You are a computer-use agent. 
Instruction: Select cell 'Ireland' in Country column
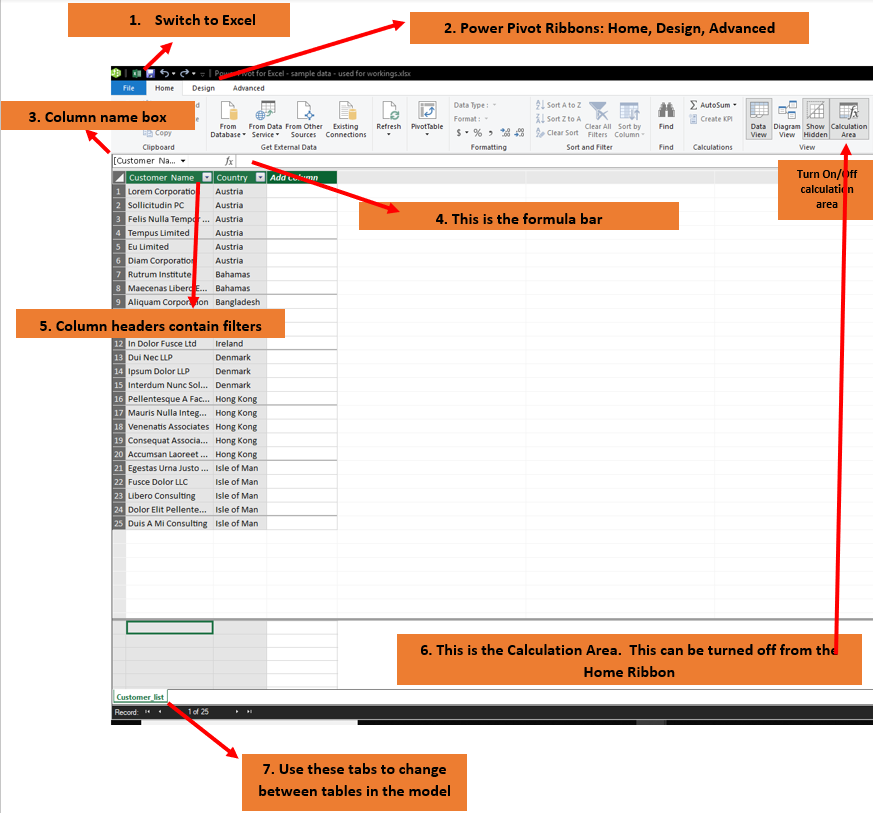pos(240,344)
